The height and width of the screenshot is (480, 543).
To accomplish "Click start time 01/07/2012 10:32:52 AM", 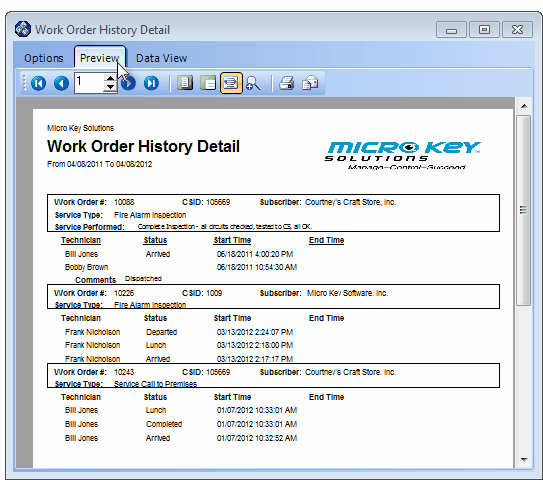I will [x=257, y=438].
